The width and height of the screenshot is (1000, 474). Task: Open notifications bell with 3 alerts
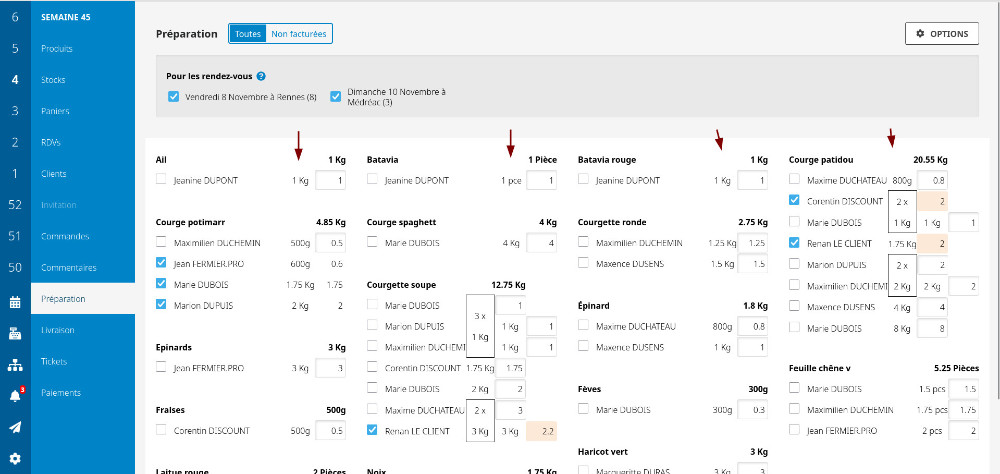(x=15, y=396)
